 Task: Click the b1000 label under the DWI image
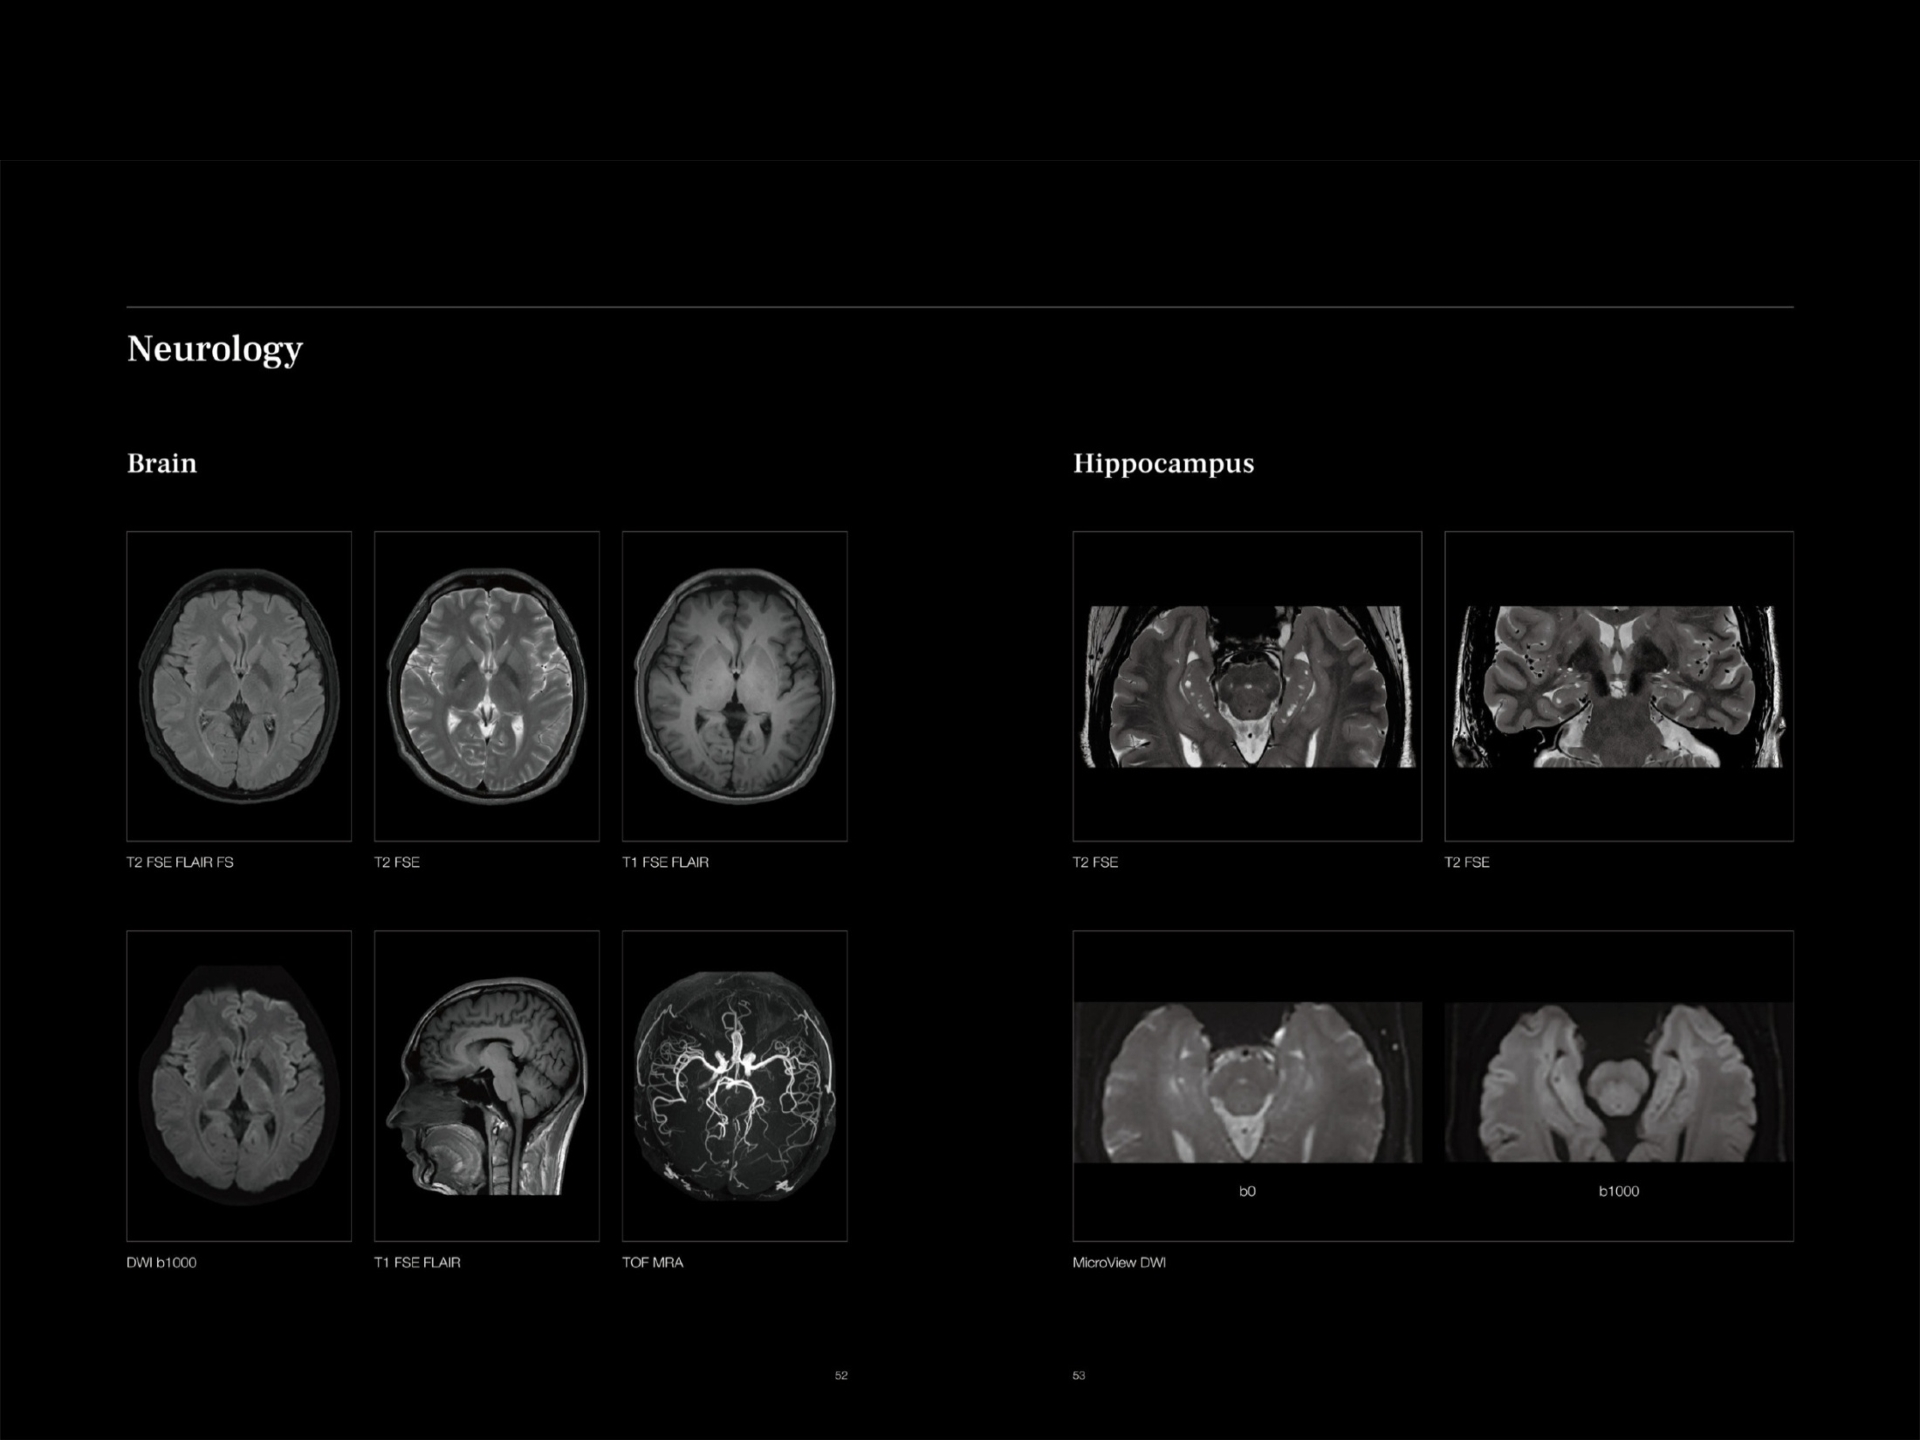(x=1618, y=1191)
